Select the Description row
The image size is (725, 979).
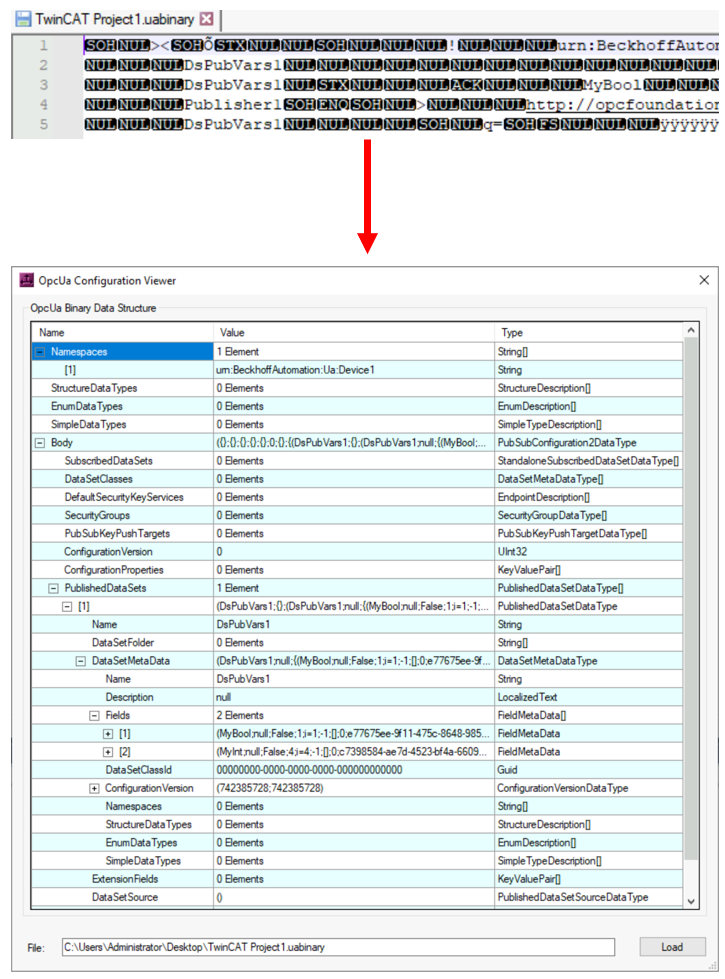(357, 697)
